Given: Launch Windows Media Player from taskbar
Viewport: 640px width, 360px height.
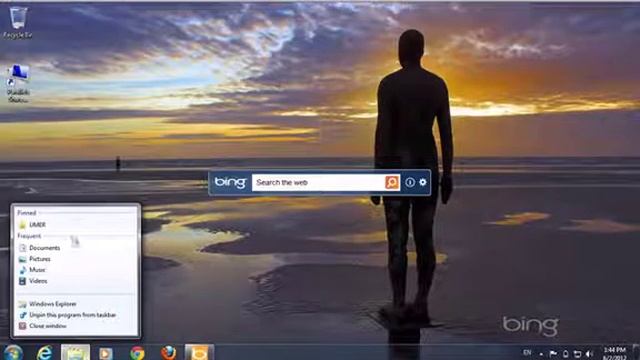Looking at the screenshot, I should point(106,353).
